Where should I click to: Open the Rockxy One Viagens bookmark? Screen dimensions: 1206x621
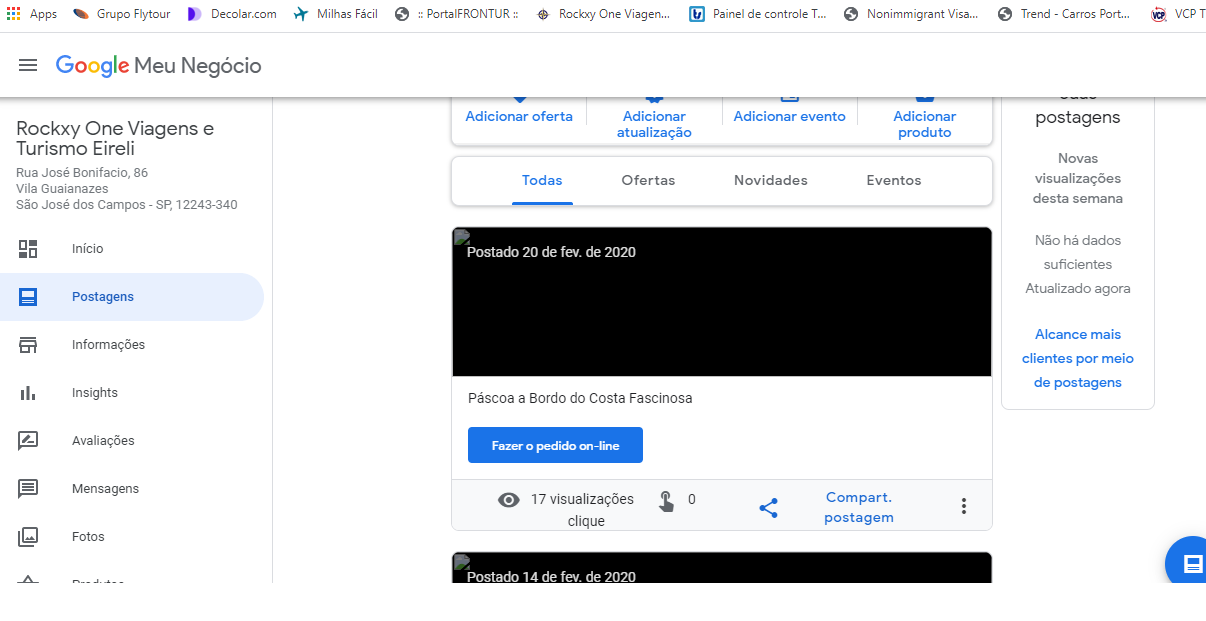point(604,14)
